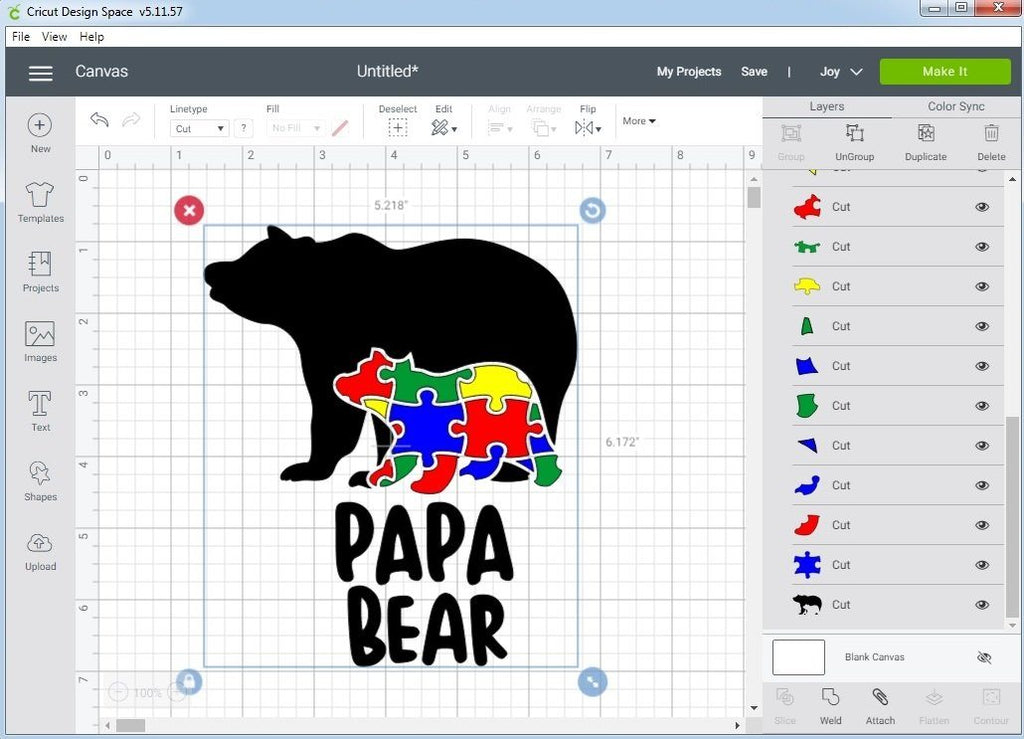Open the Fill dropdown
1024x739 pixels.
click(295, 128)
